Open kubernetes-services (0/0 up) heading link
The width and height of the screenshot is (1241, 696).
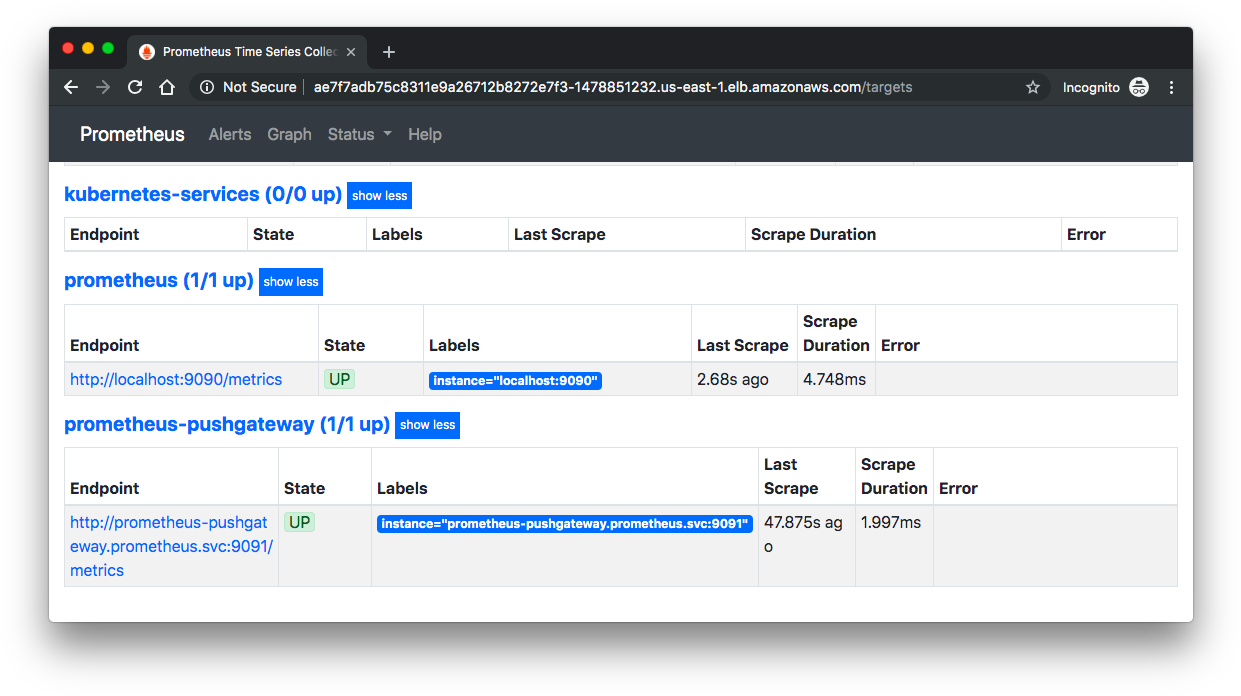[203, 194]
